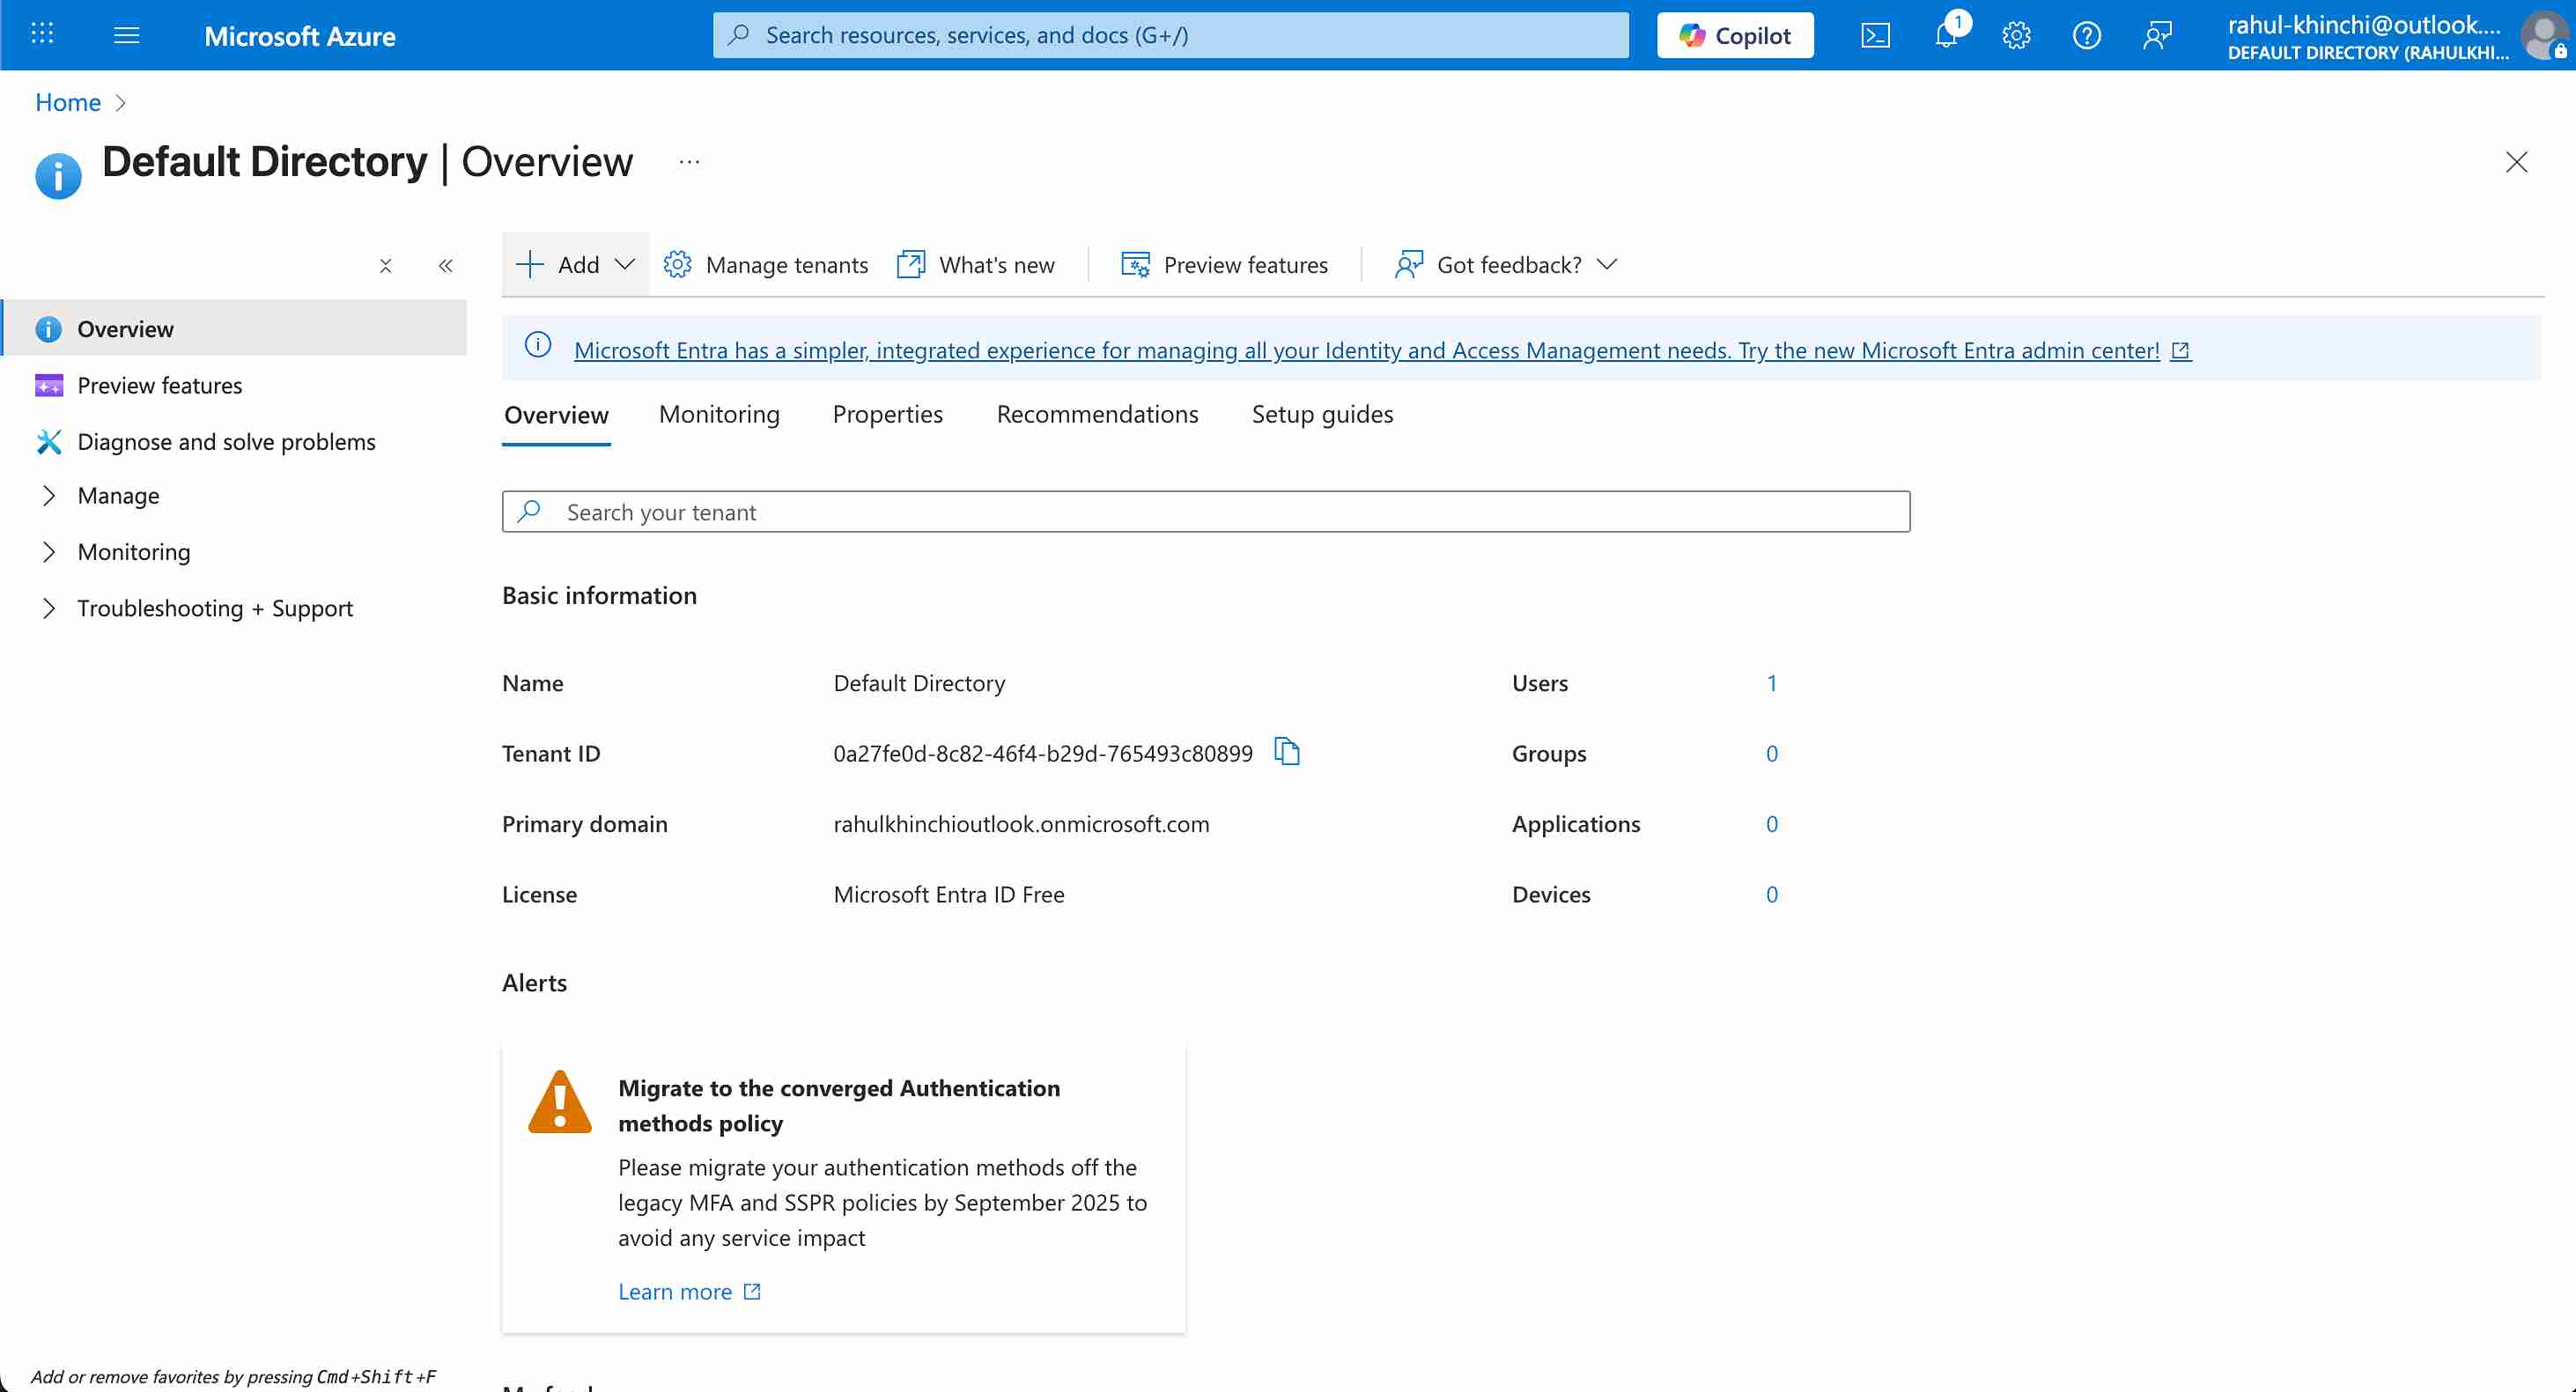Open the app launcher grid icon
This screenshot has width=2576, height=1392.
(41, 34)
